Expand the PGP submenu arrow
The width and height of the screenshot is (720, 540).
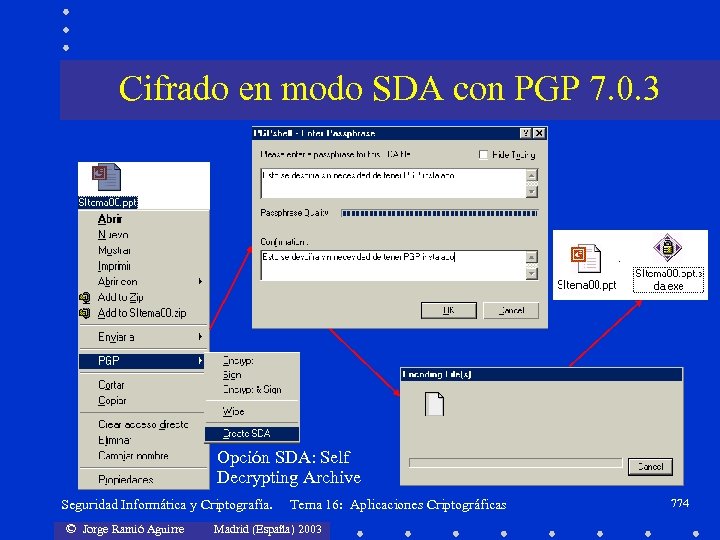click(200, 360)
